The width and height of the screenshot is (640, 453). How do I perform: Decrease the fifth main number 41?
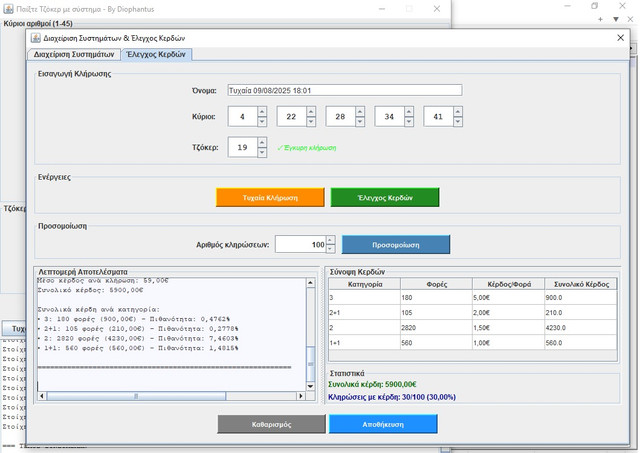coord(458,122)
